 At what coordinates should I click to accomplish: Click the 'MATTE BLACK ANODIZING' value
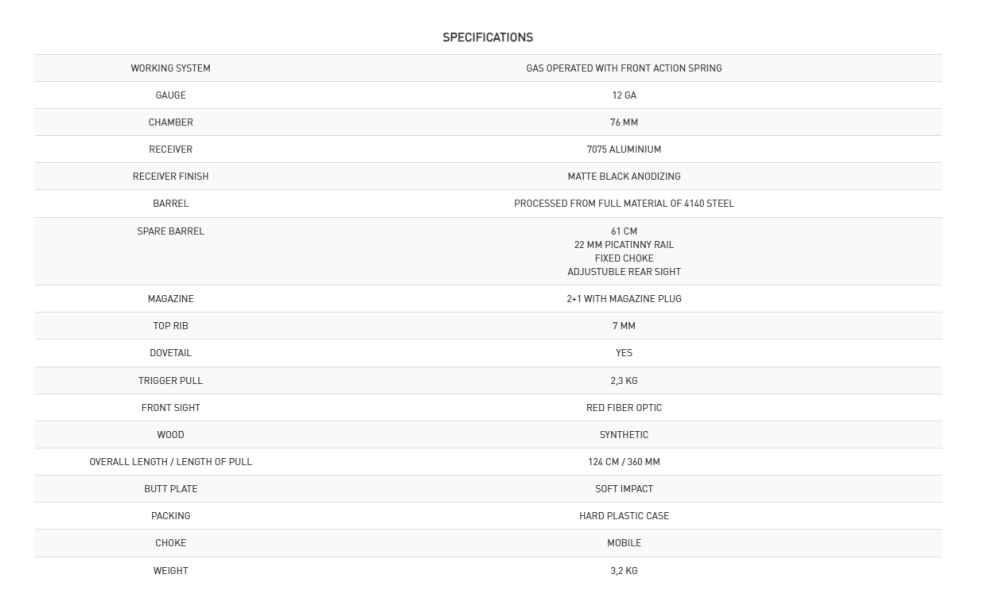pyautogui.click(x=624, y=176)
